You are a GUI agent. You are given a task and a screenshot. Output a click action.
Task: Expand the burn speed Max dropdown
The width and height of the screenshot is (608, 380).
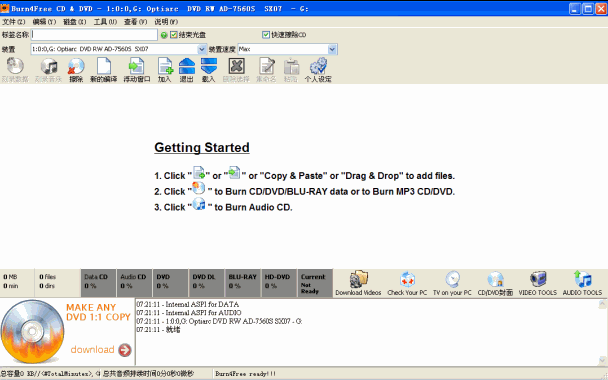332,49
